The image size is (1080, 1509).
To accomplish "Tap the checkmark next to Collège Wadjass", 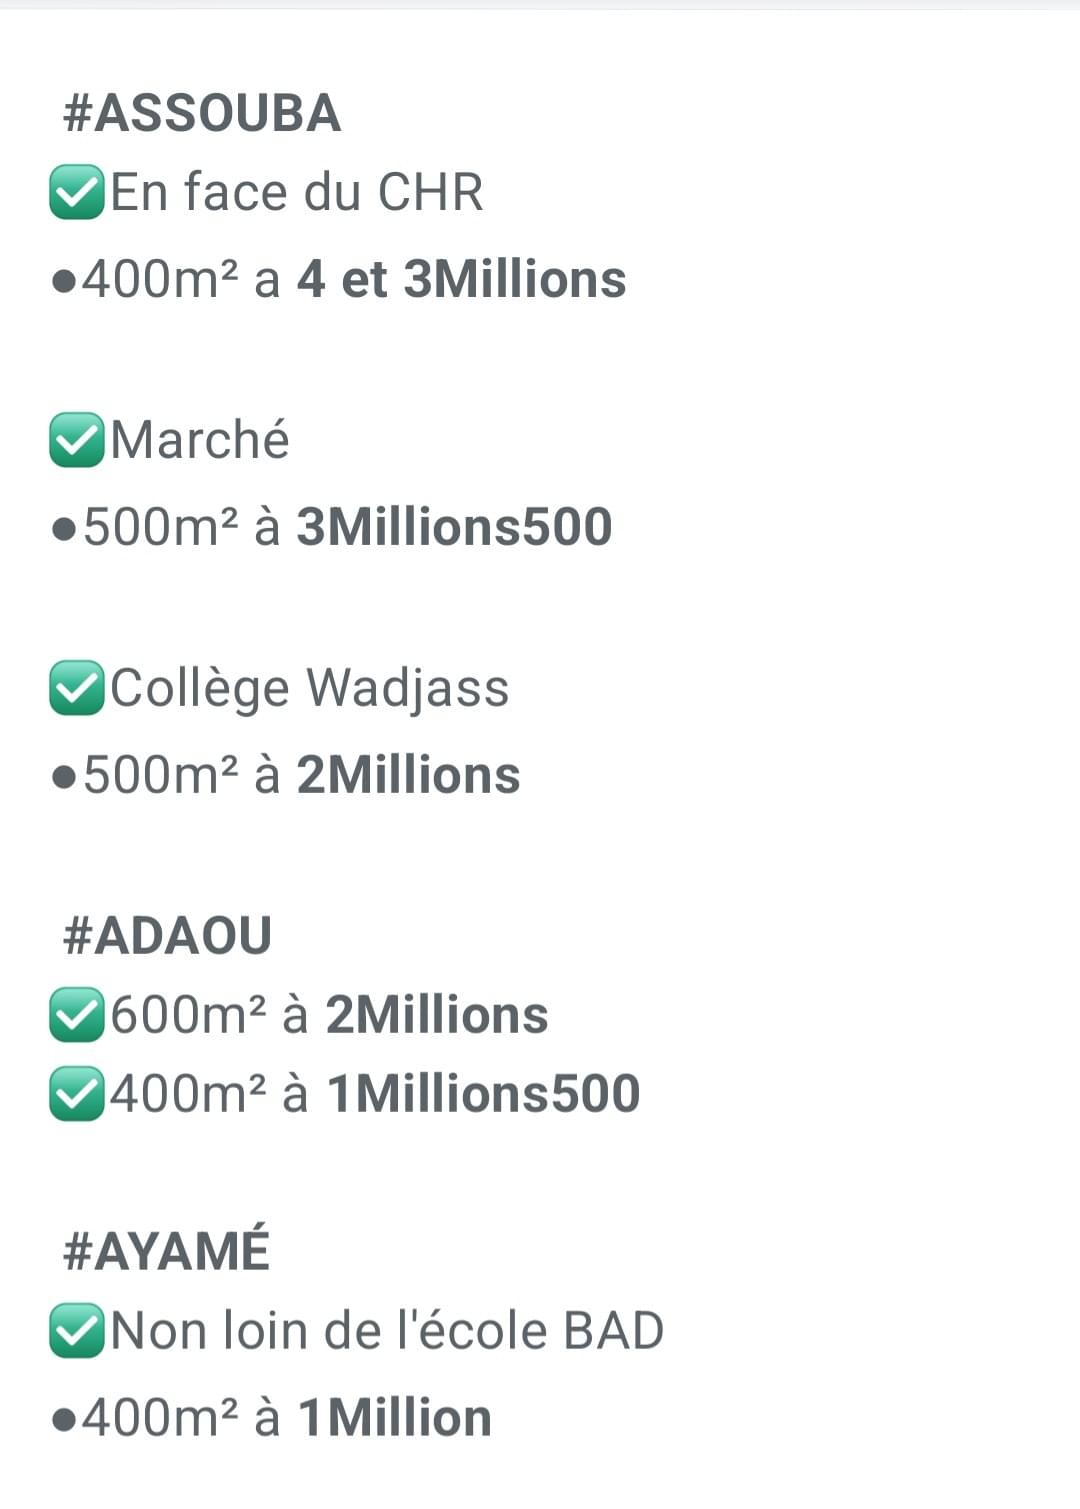I will tap(76, 688).
